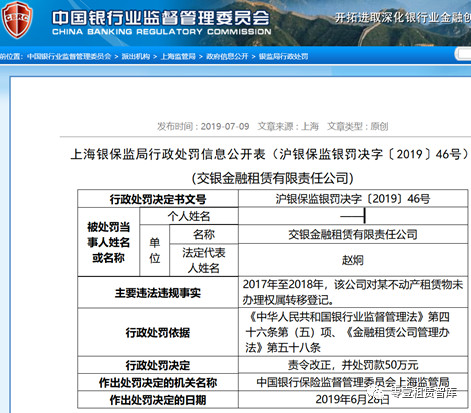Click the search input box at top right
The width and height of the screenshot is (471, 413).
pos(463,54)
